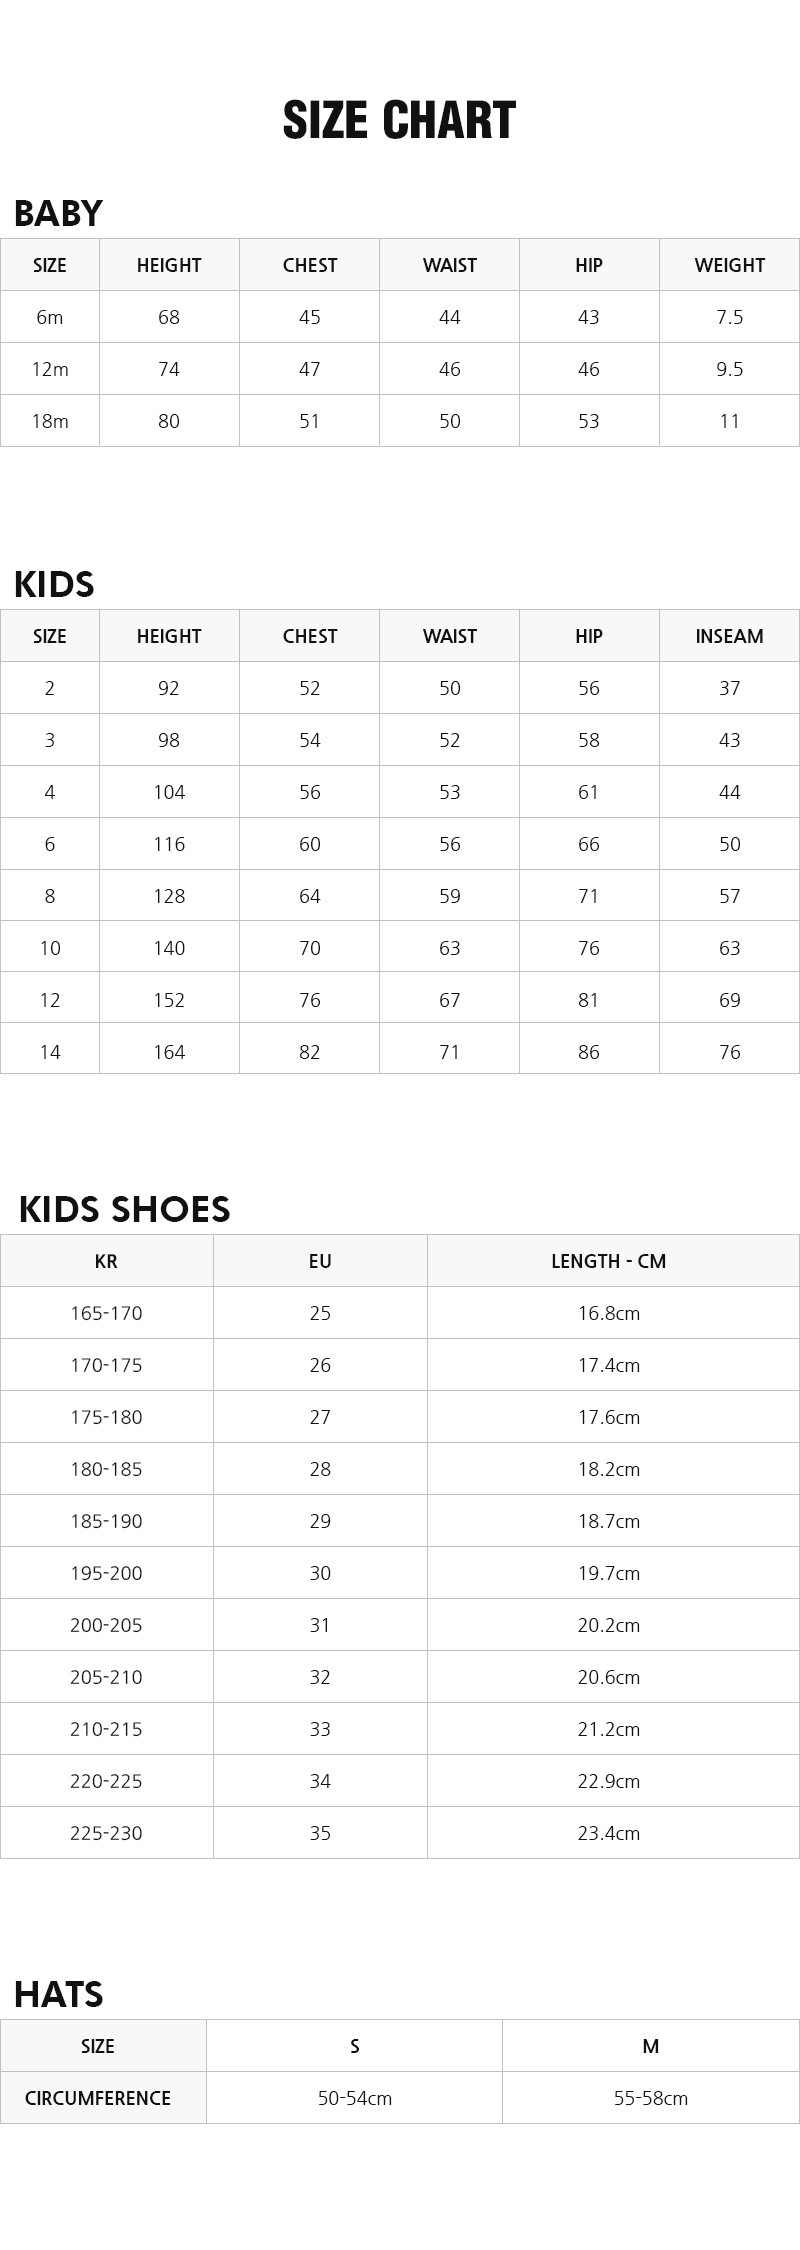Select the LENGTH - CM column header
Screen dimensions: 800x2250
pos(608,1261)
